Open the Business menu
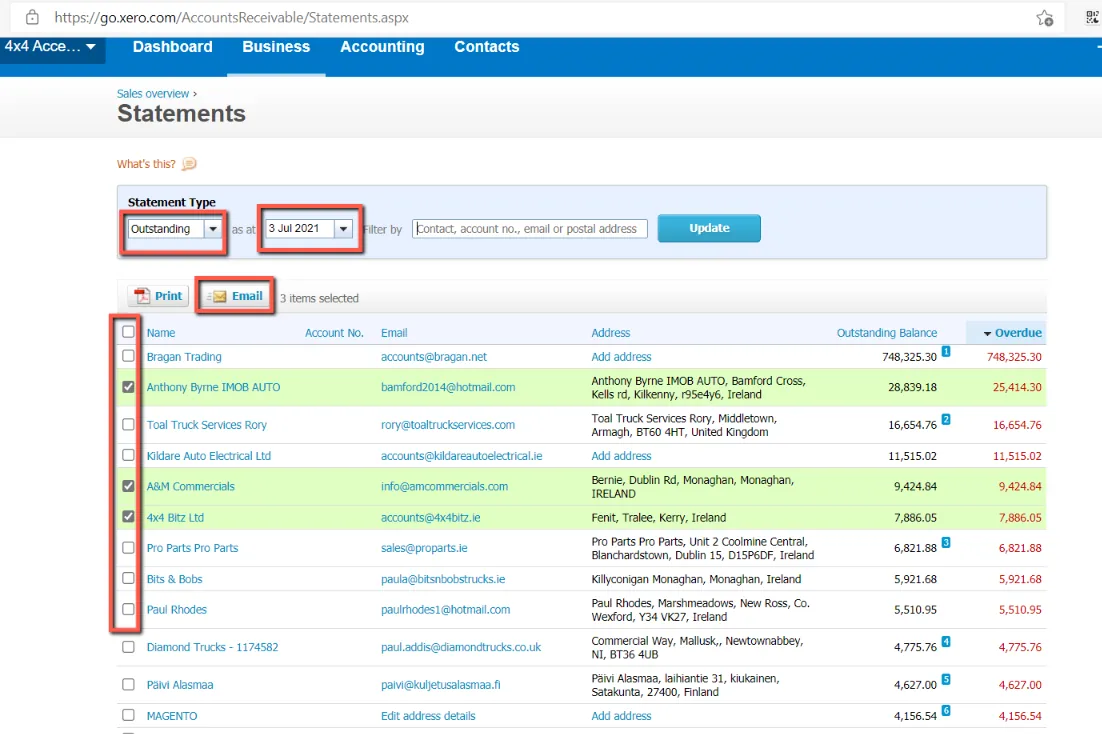 [x=276, y=47]
